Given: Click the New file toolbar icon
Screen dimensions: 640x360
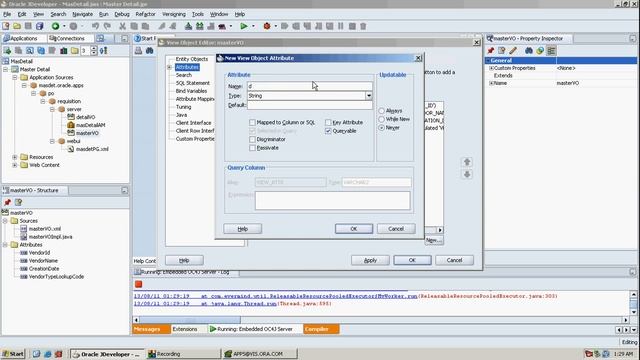Looking at the screenshot, I should 6,26.
